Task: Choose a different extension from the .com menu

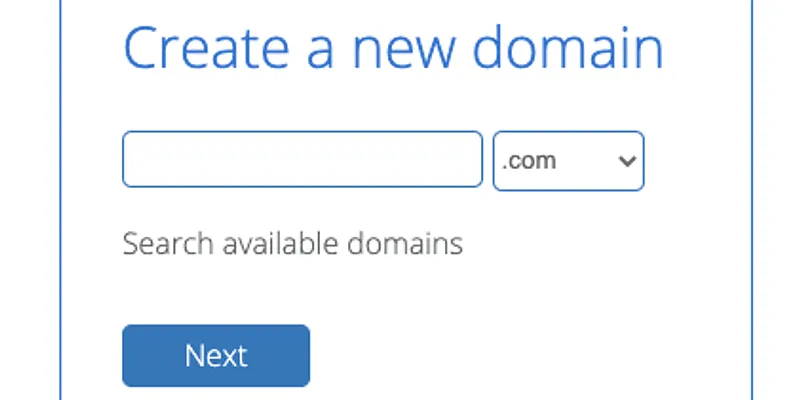Action: coord(568,161)
